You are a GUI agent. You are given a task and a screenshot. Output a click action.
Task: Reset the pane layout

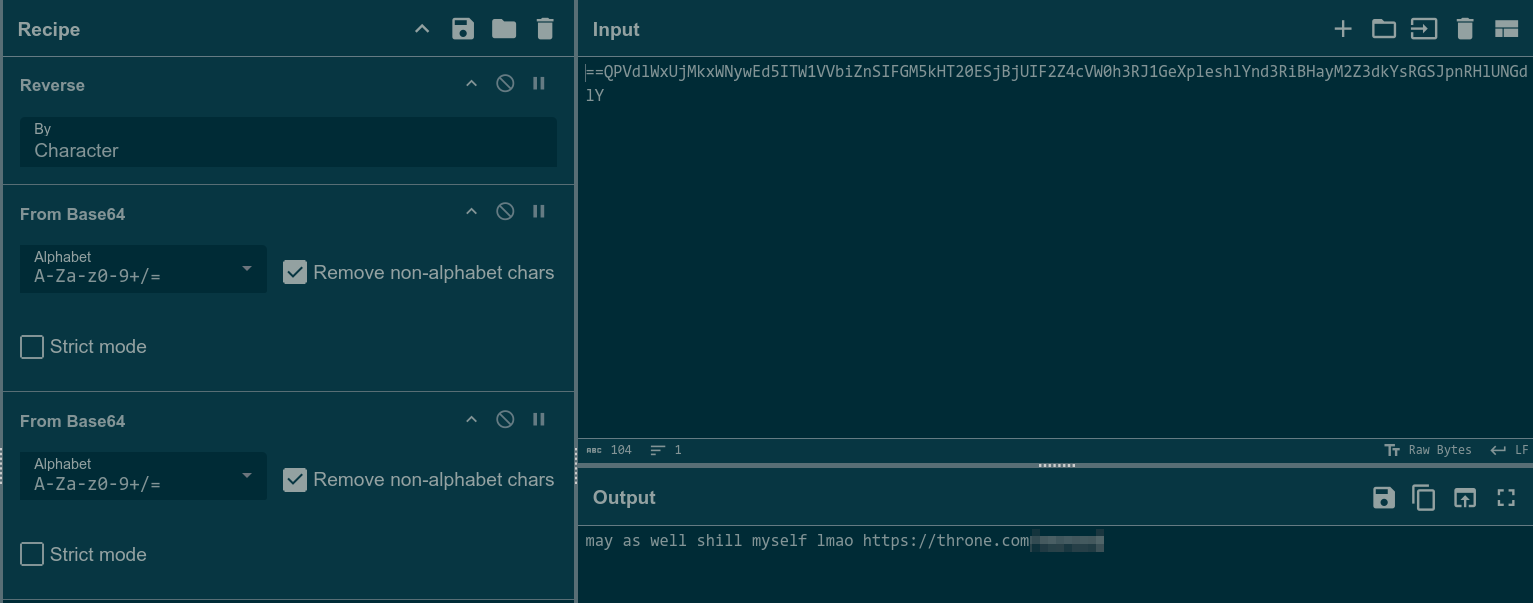[1506, 29]
